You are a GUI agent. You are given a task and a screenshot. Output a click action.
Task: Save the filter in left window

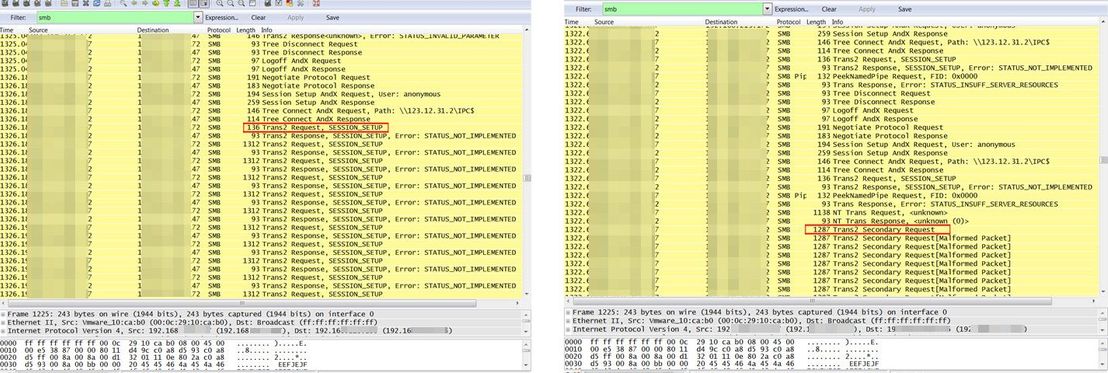click(x=332, y=17)
